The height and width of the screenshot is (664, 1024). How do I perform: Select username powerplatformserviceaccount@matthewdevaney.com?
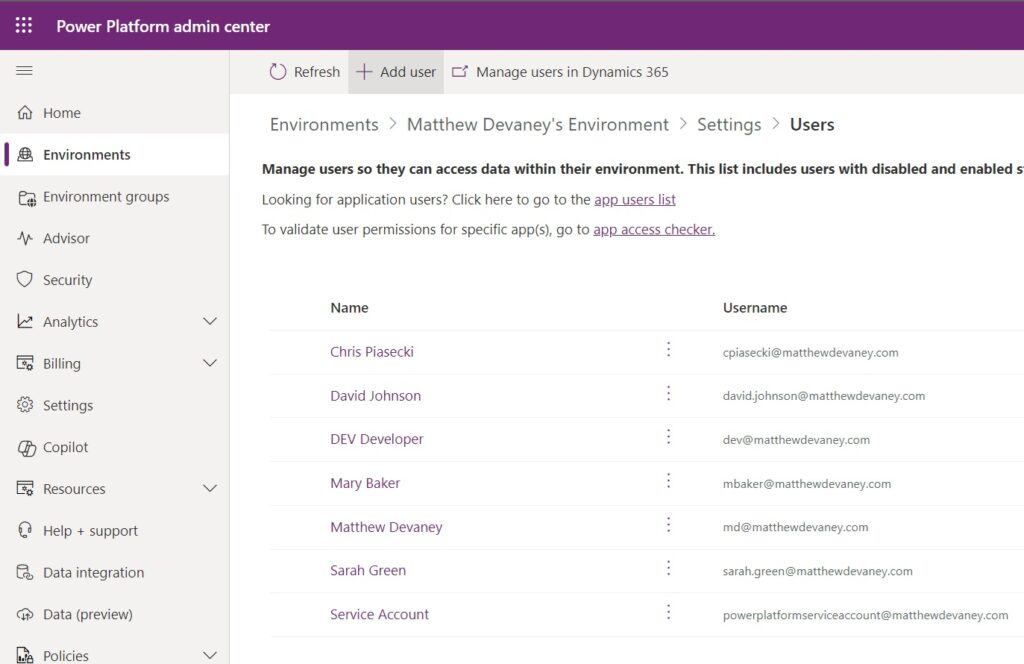(865, 615)
